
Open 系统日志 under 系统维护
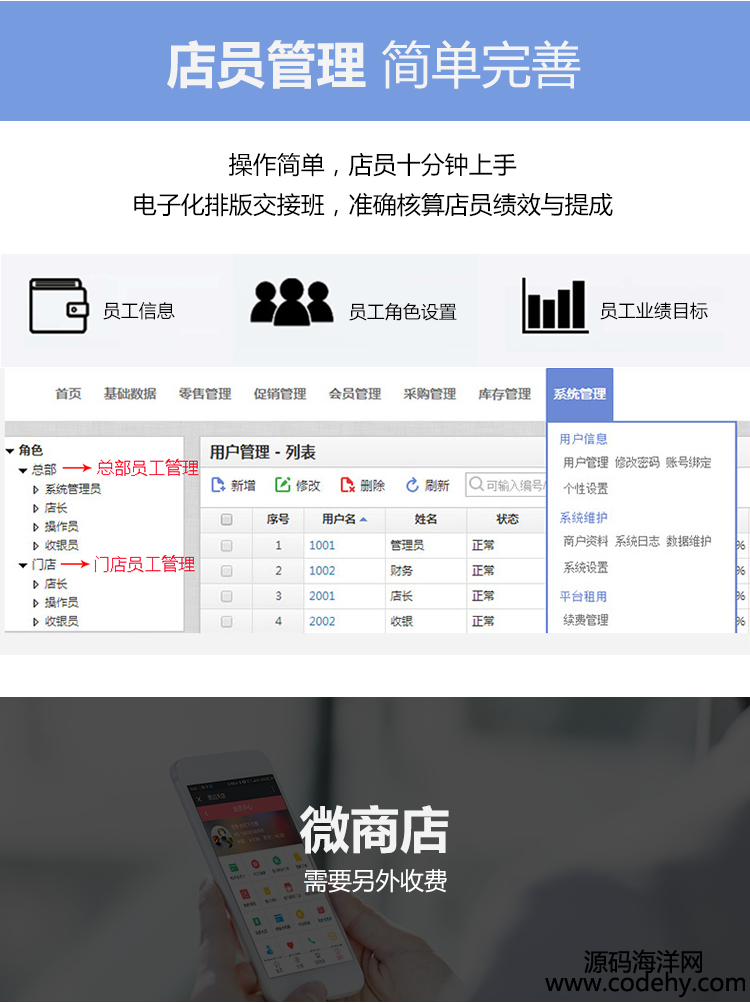637,541
